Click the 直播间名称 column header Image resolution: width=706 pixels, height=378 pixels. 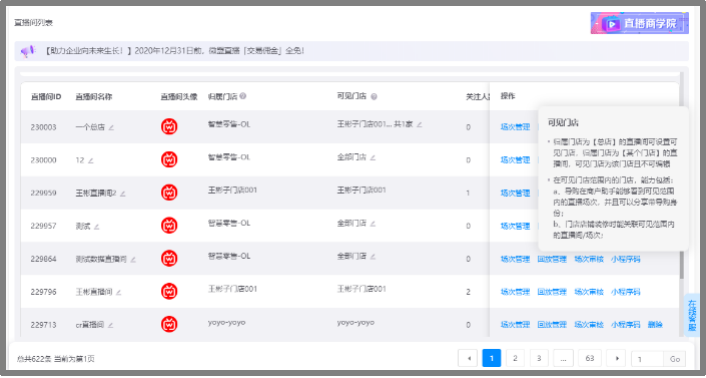(94, 96)
